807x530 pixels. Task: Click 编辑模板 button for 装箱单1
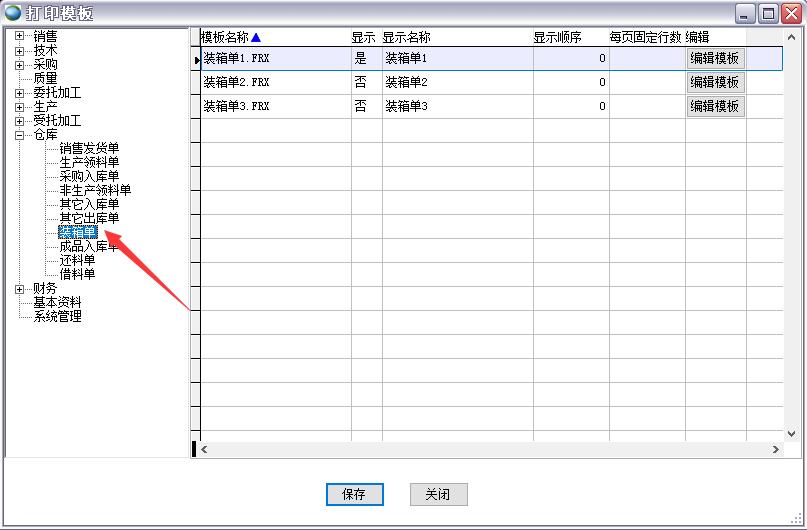[715, 59]
